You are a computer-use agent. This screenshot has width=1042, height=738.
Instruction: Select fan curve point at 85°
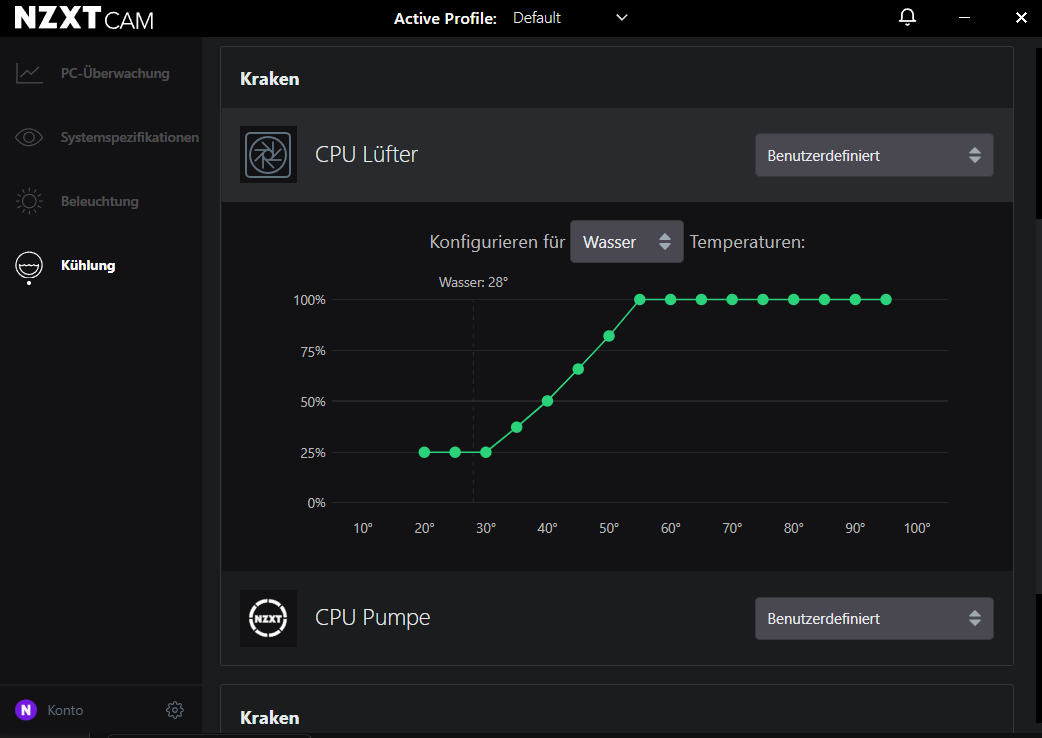[825, 300]
